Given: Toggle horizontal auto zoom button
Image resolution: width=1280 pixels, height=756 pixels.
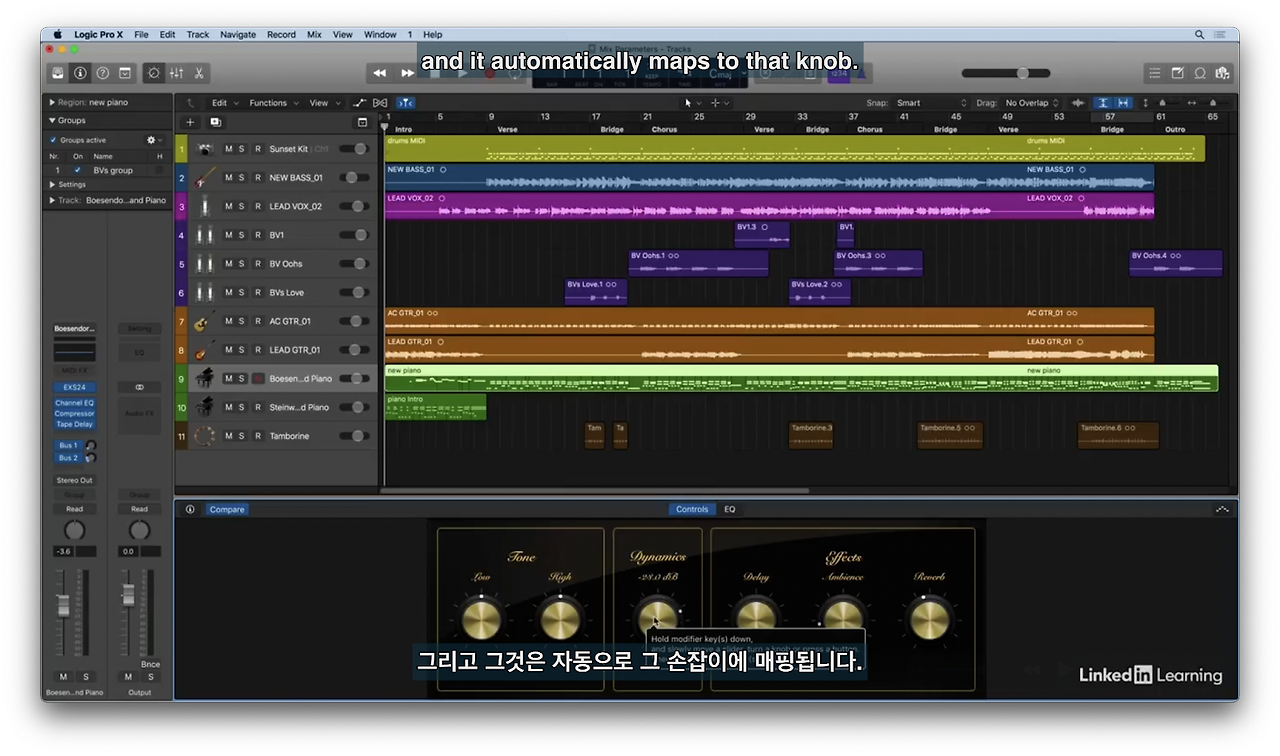Looking at the screenshot, I should point(1123,102).
